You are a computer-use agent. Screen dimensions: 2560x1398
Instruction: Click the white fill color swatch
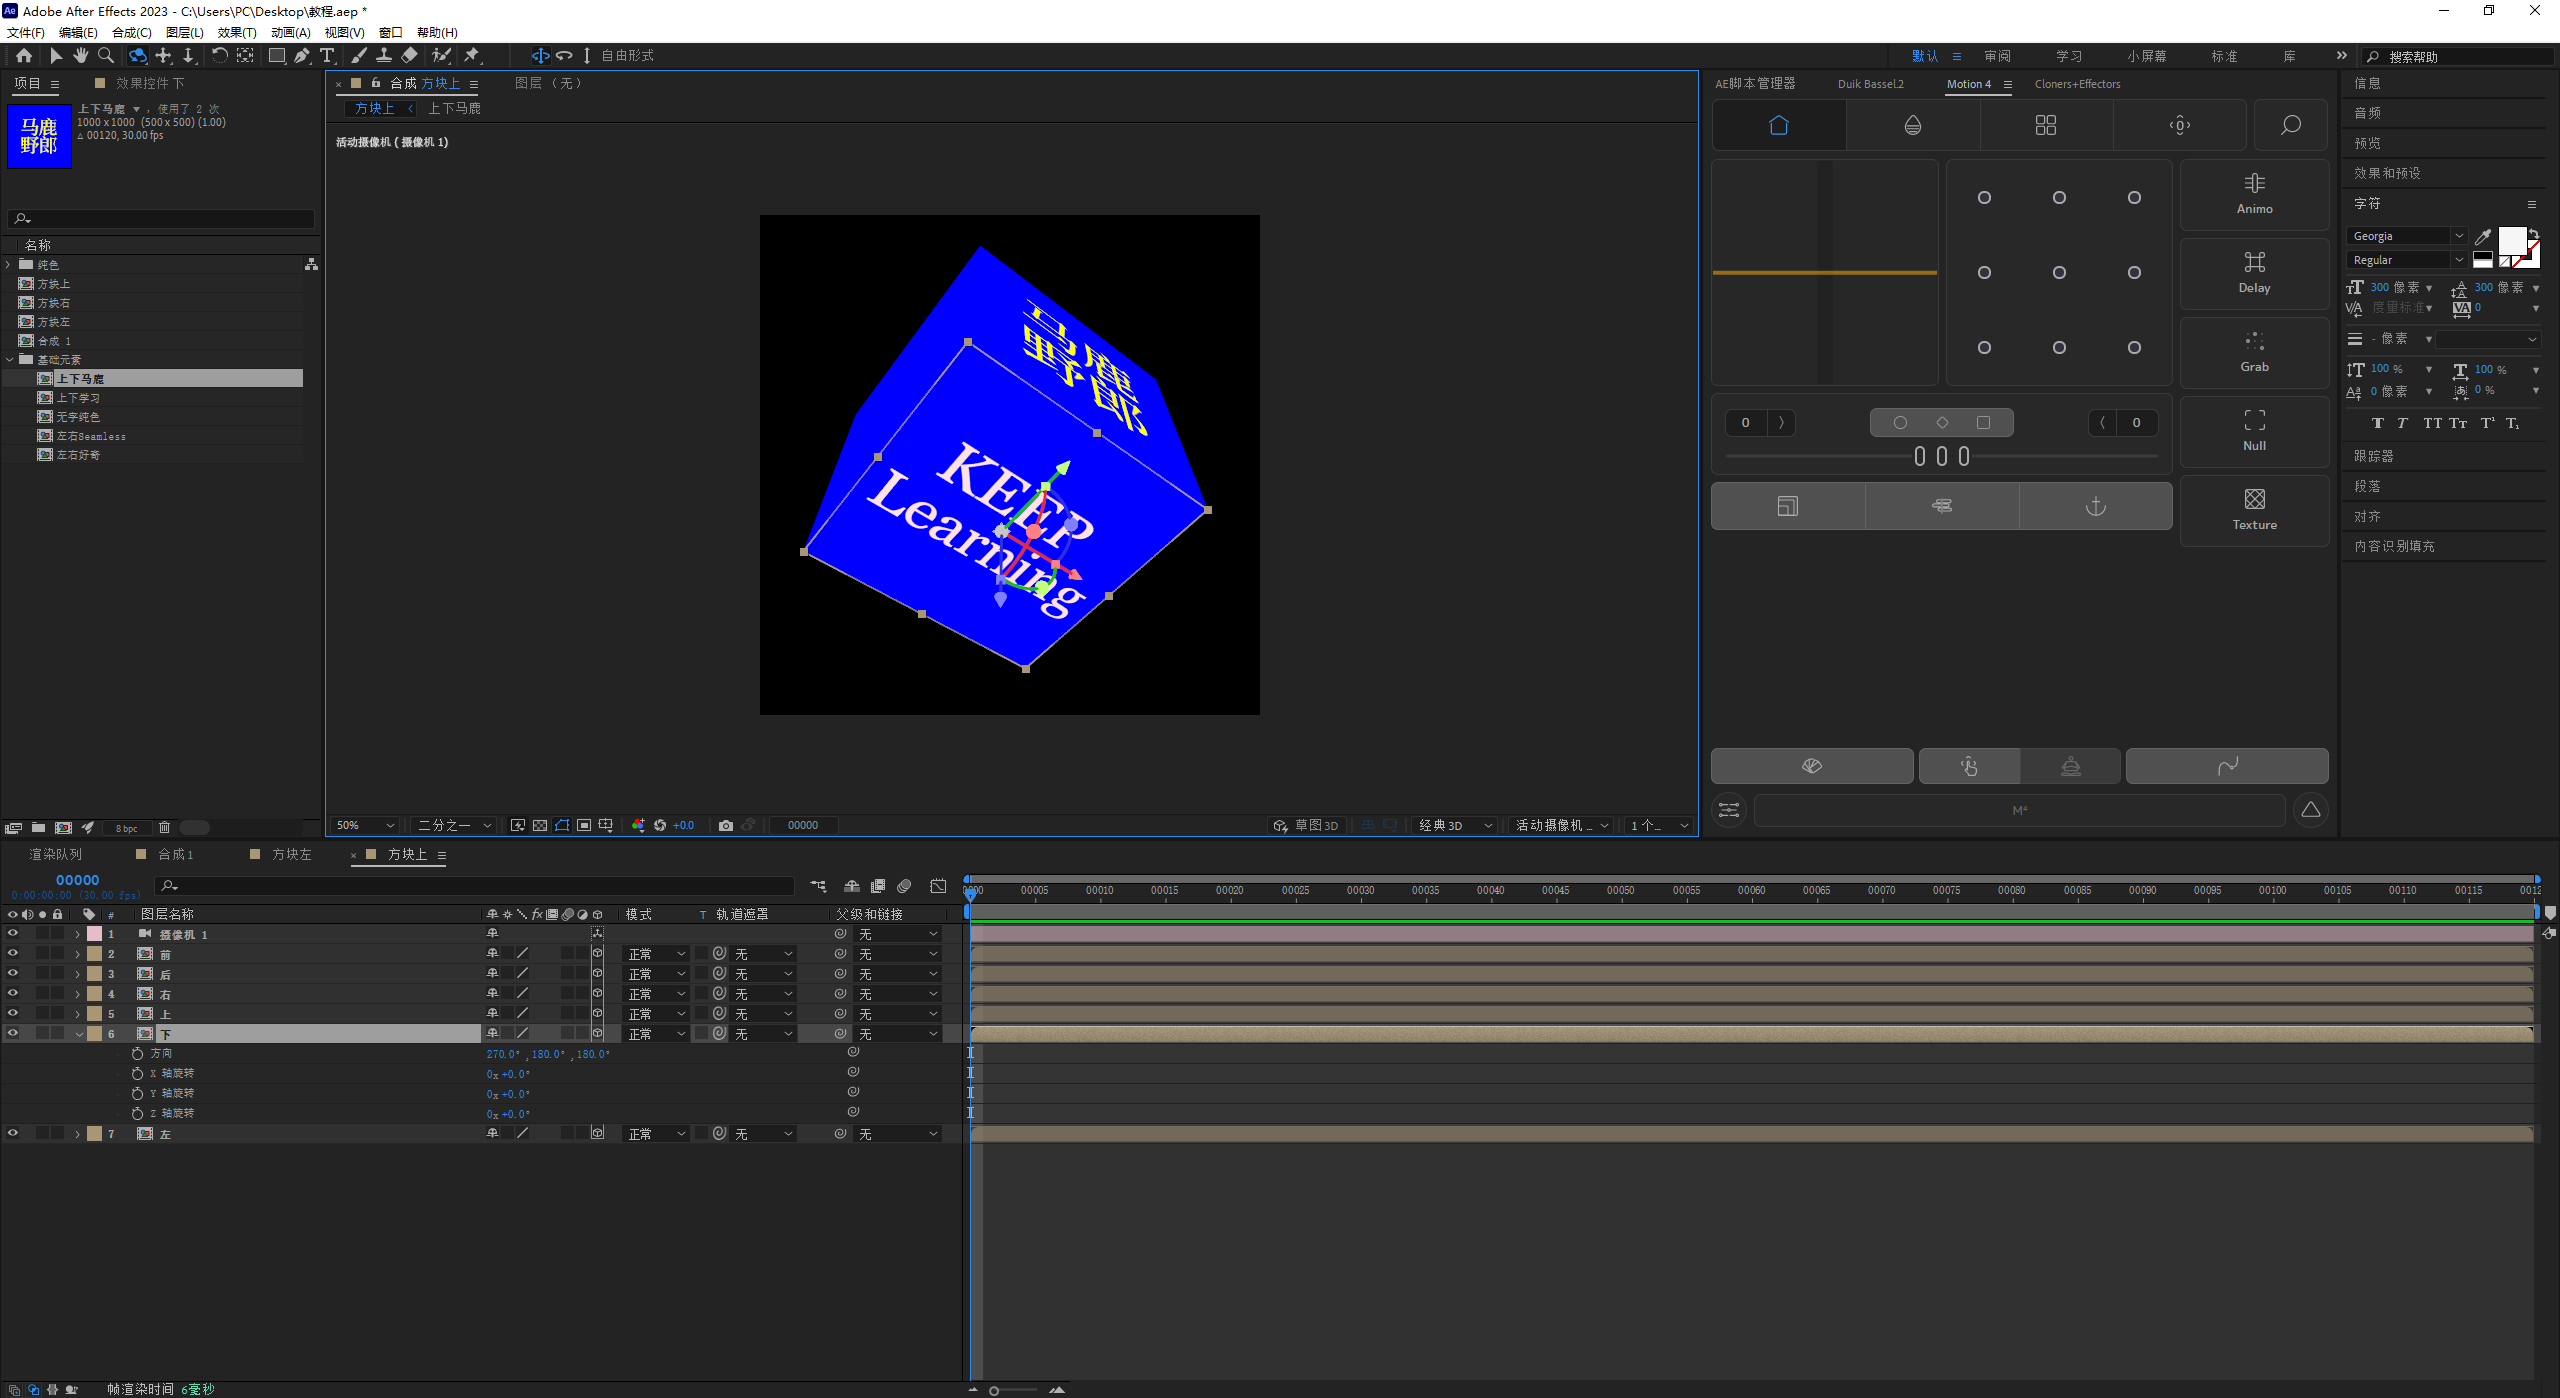pos(2511,240)
